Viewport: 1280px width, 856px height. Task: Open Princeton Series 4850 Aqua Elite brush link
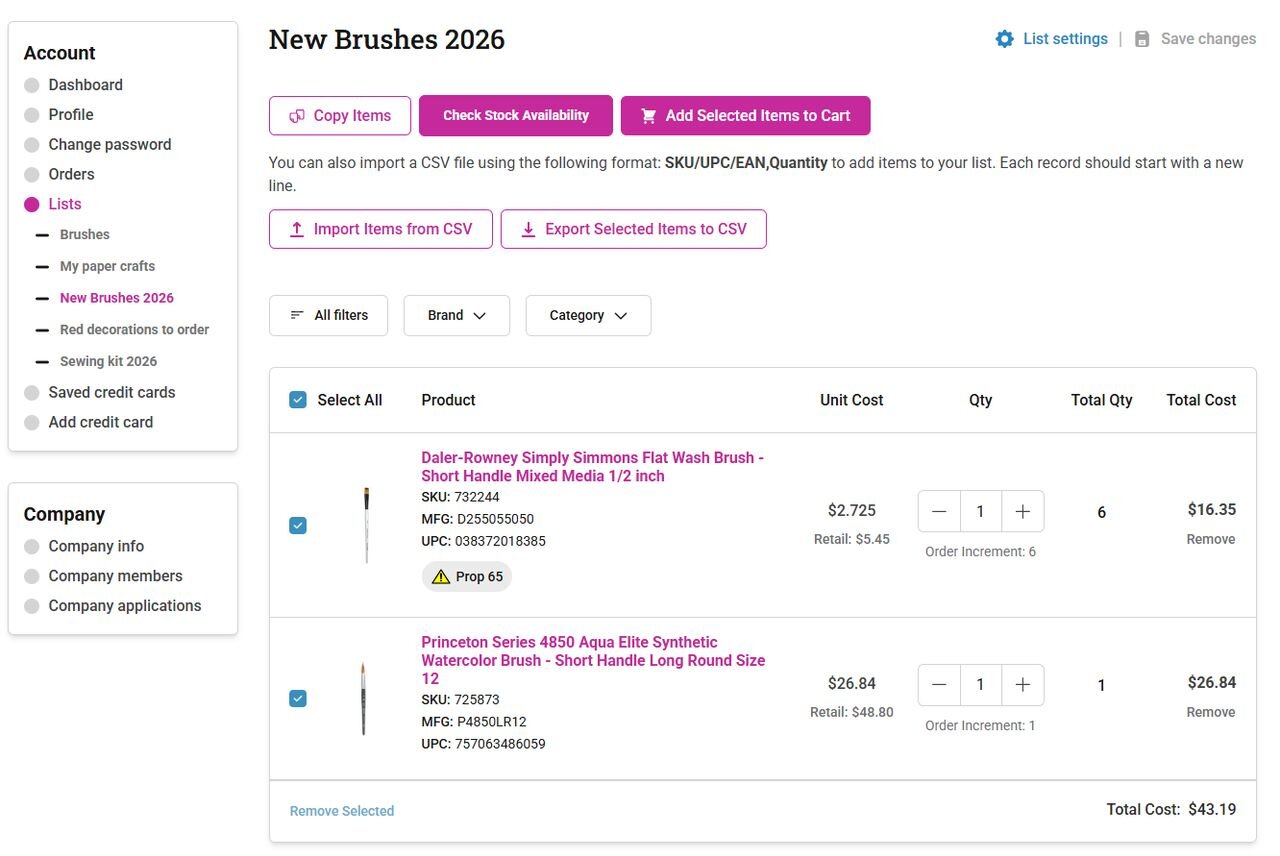tap(593, 660)
